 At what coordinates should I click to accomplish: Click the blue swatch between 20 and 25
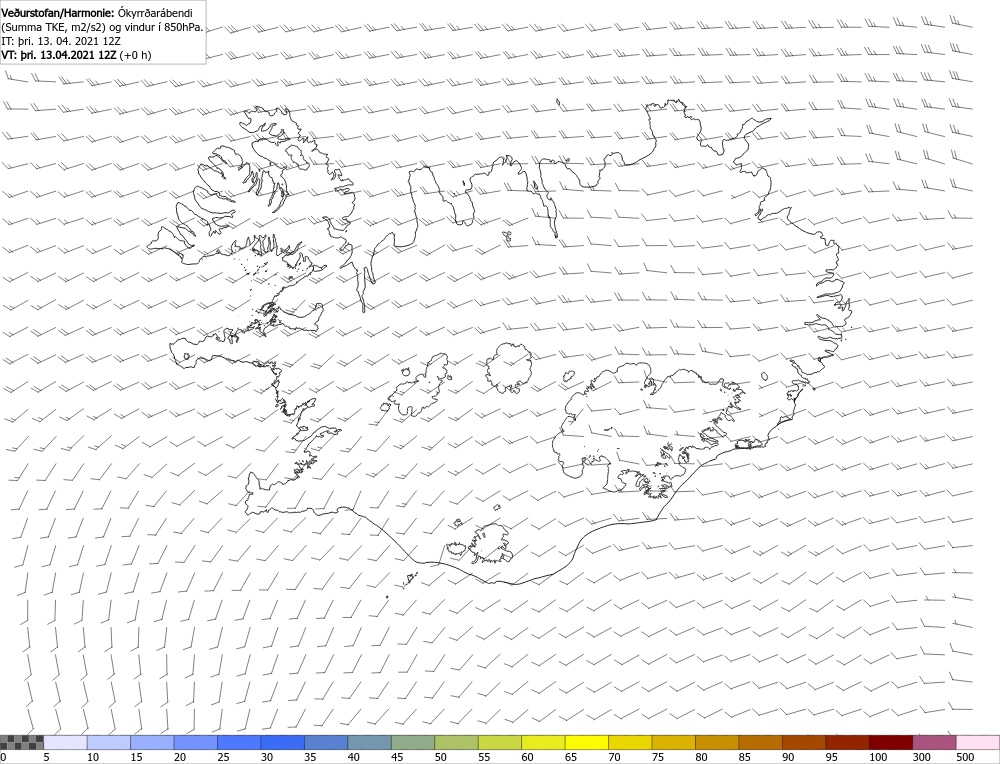(195, 742)
